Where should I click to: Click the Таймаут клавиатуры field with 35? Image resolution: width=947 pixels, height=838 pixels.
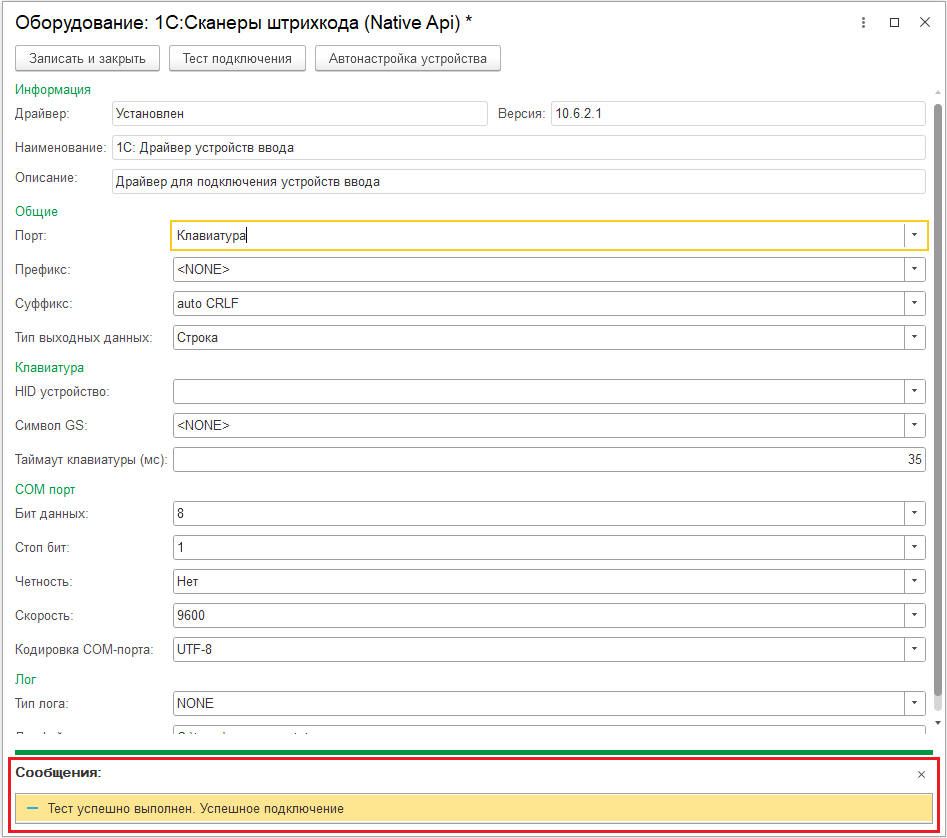click(549, 459)
